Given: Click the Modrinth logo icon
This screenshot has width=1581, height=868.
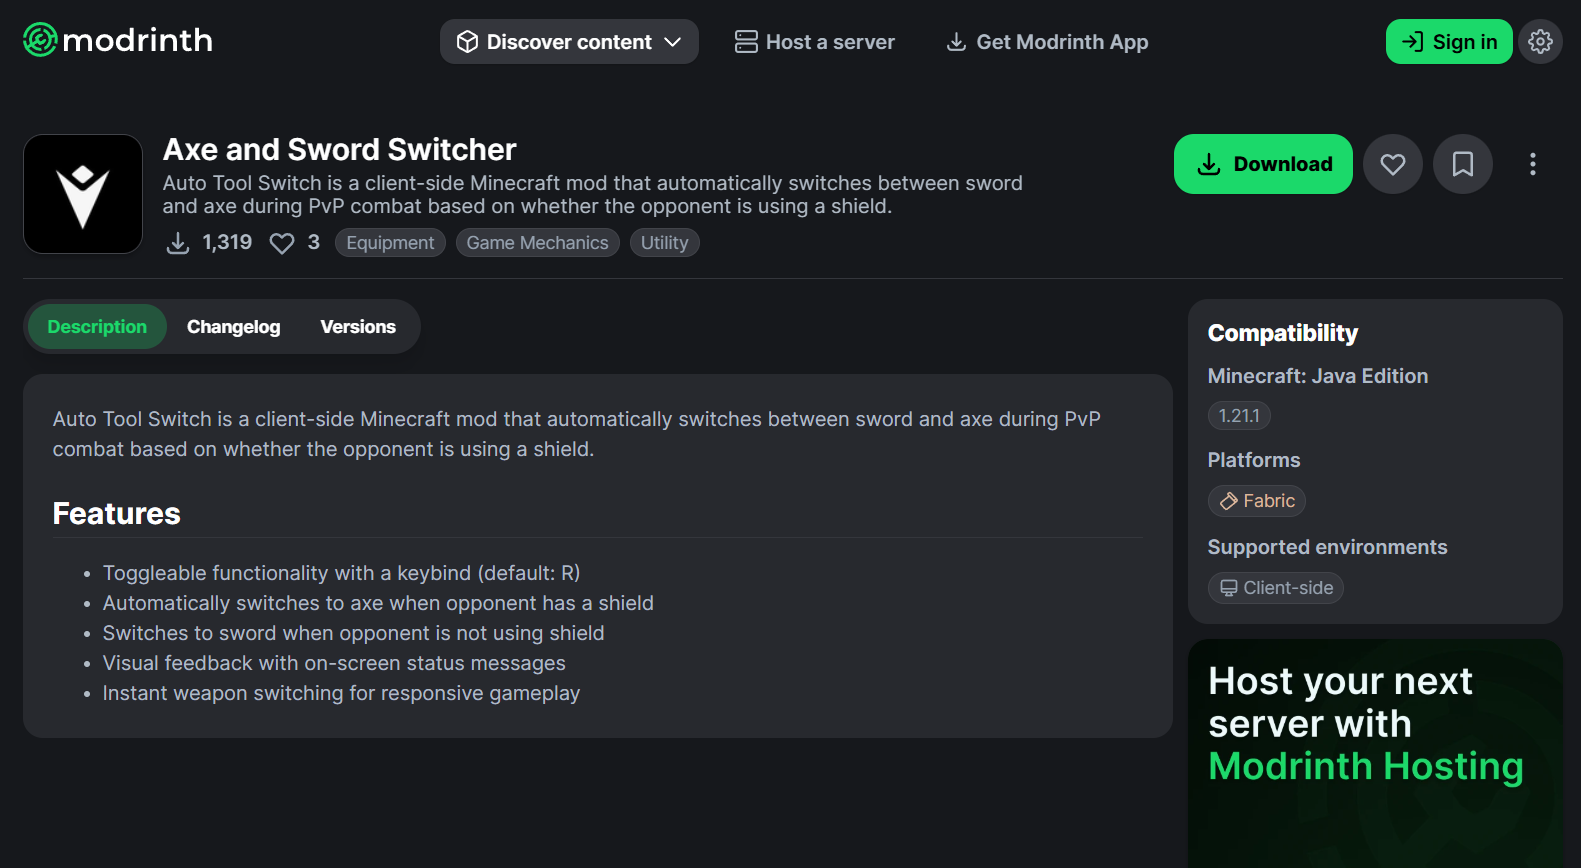Looking at the screenshot, I should coord(40,40).
